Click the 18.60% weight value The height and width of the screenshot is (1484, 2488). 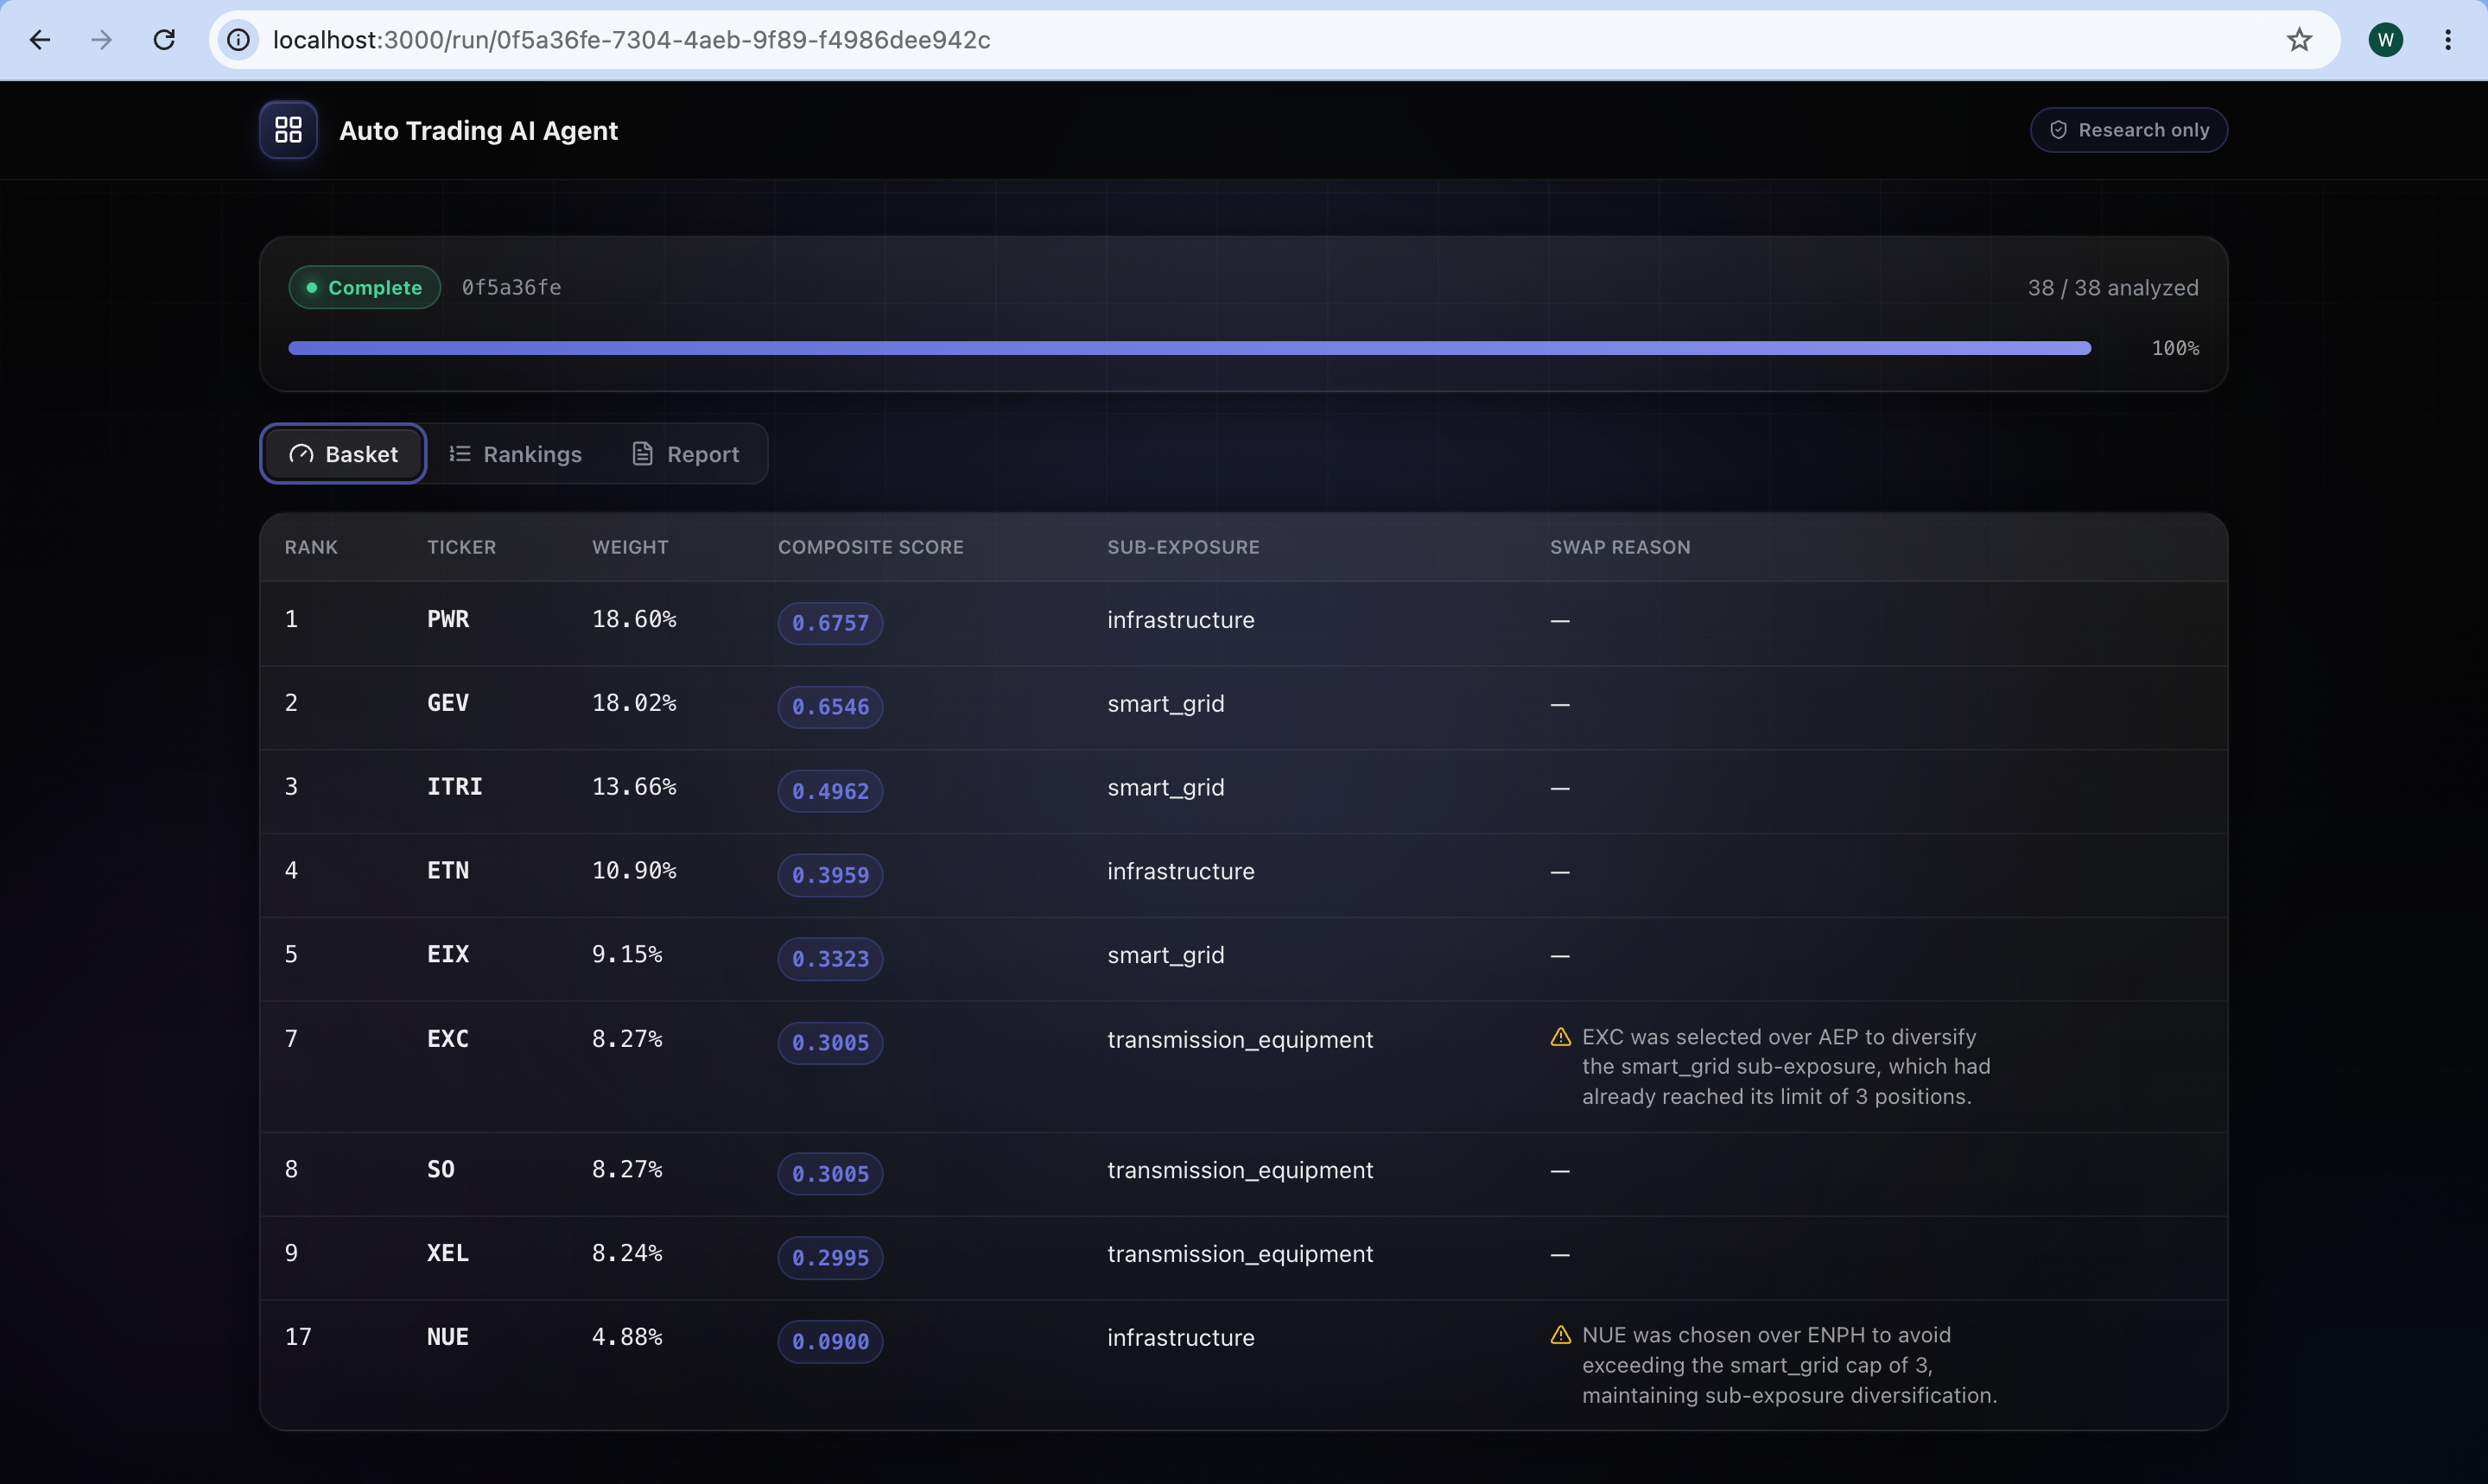[x=634, y=619]
